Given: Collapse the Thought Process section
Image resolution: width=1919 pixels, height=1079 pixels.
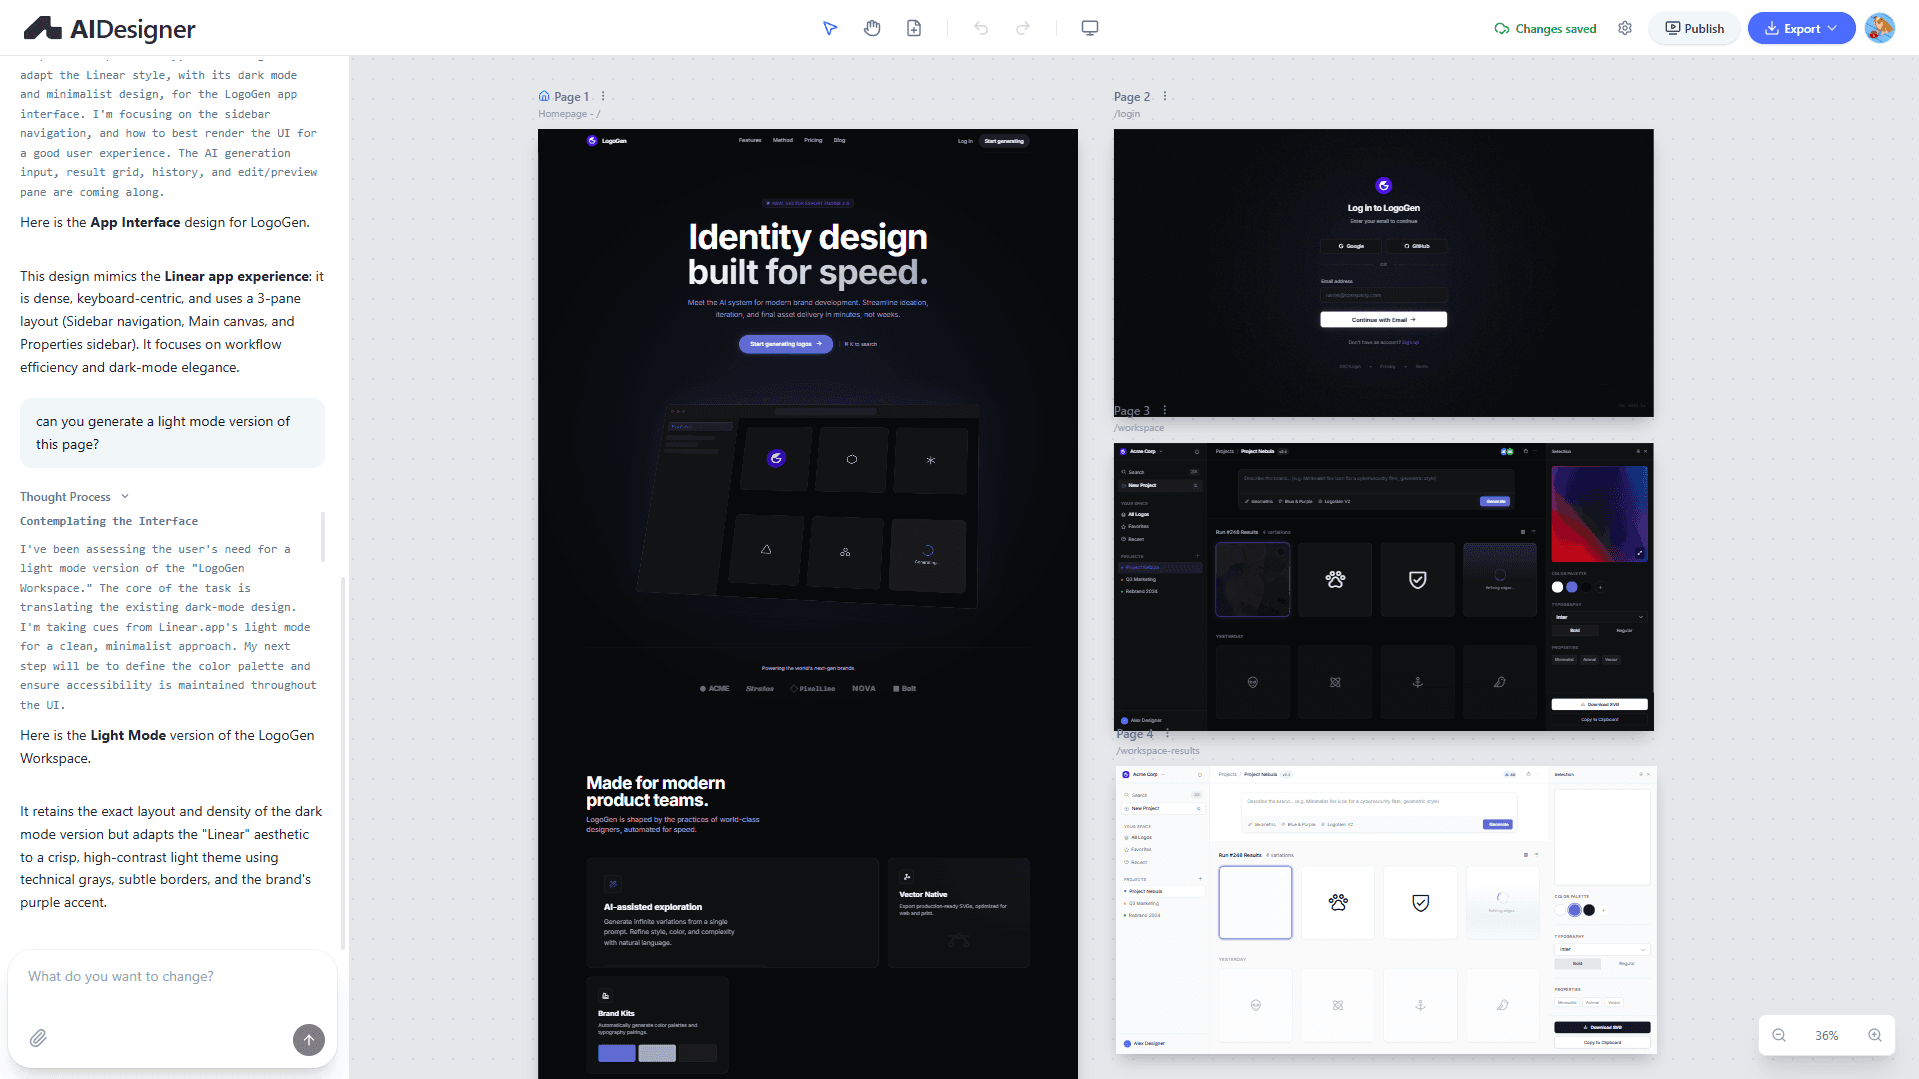Looking at the screenshot, I should (124, 496).
